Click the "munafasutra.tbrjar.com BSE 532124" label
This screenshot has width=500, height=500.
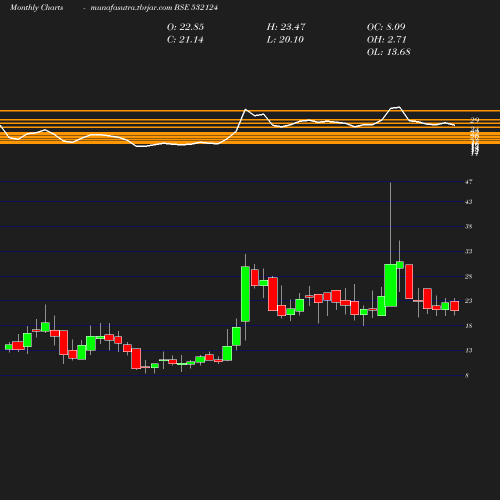coord(154,8)
